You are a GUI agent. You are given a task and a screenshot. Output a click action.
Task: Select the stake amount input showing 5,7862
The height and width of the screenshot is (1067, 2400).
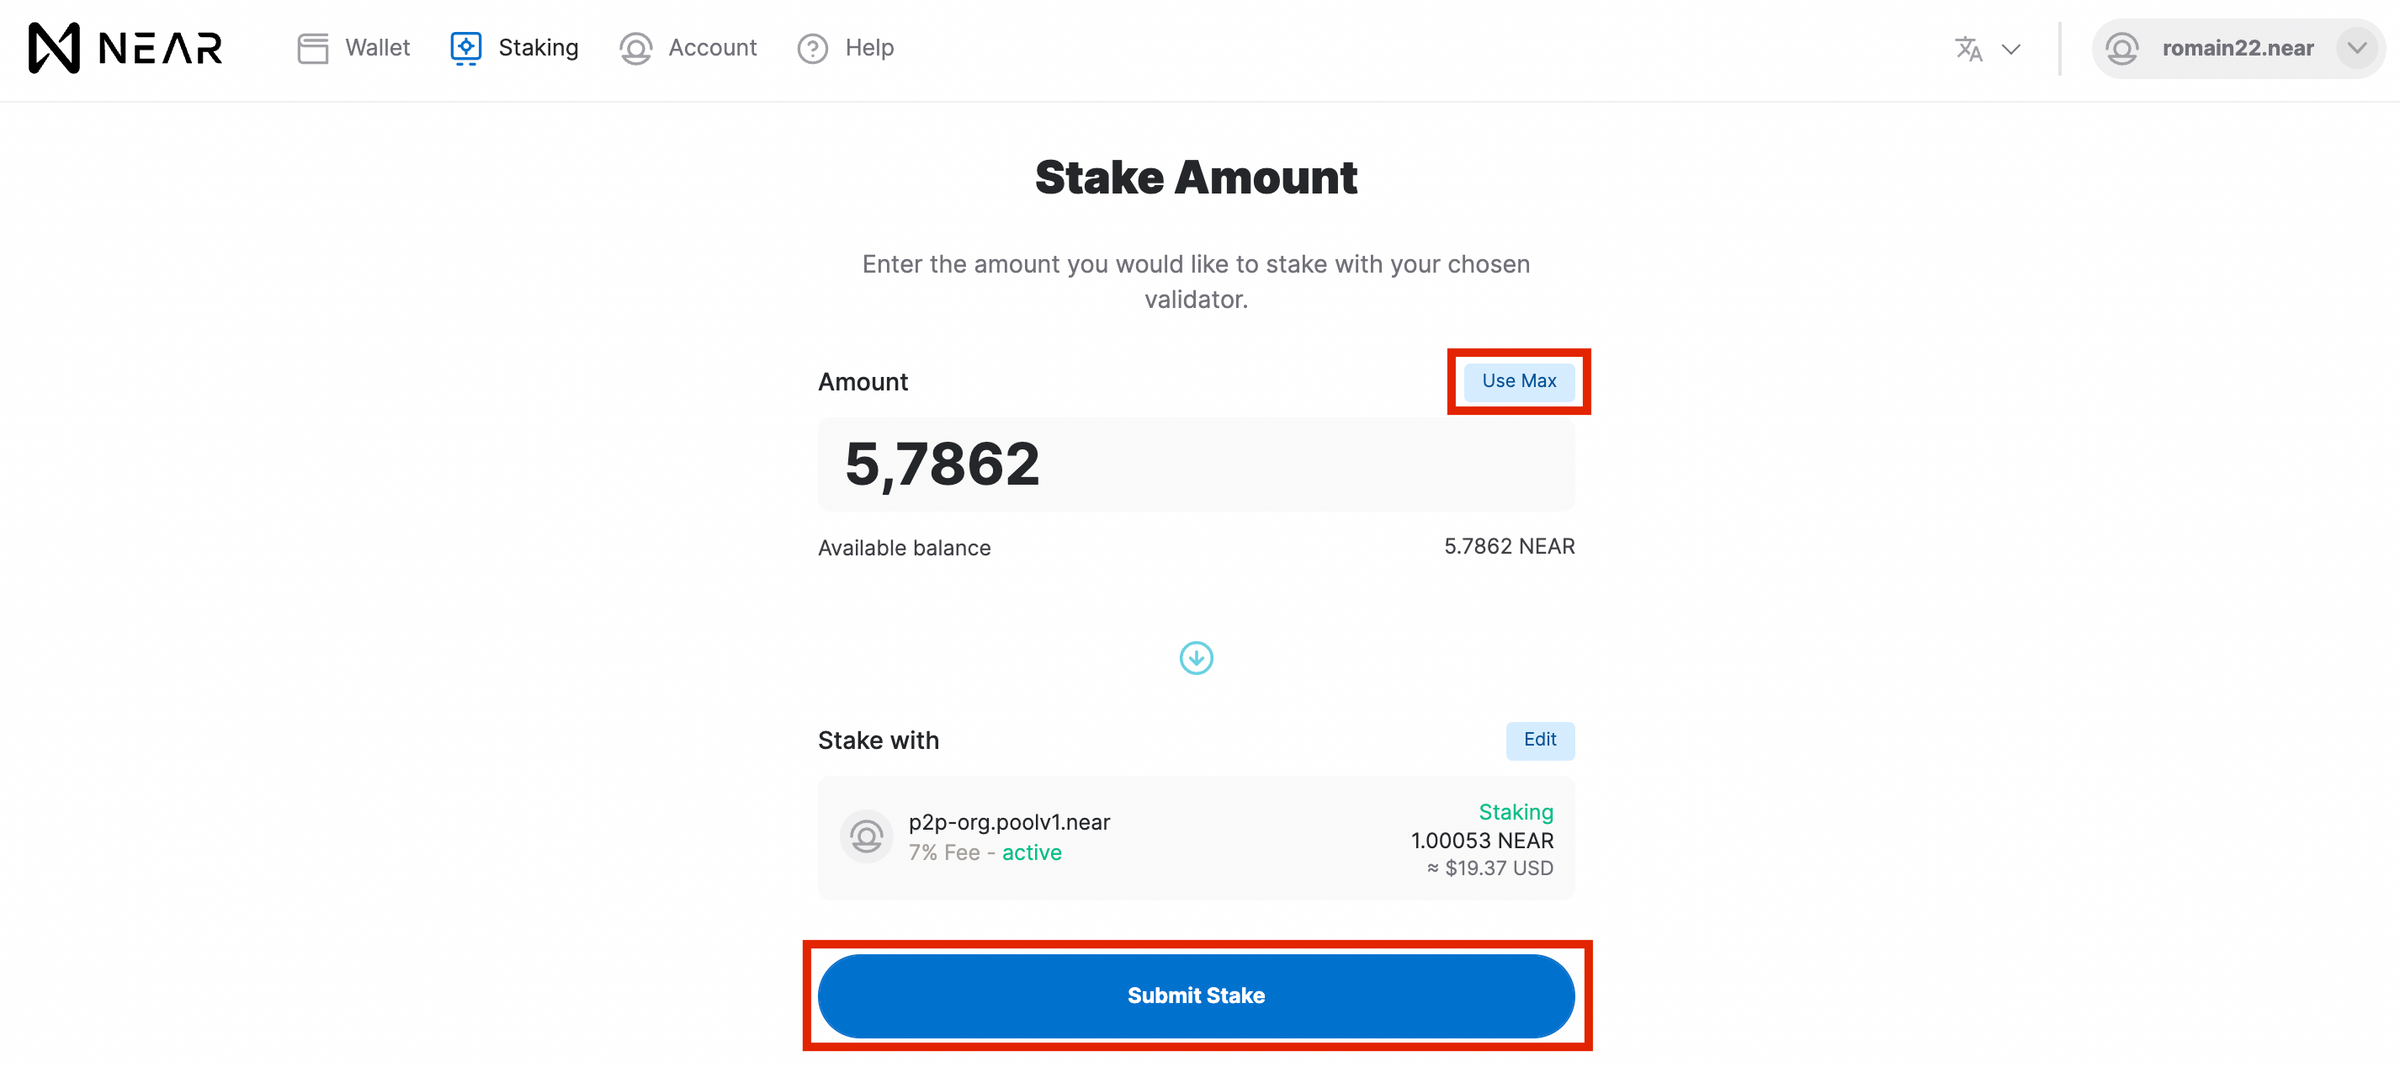[1196, 464]
